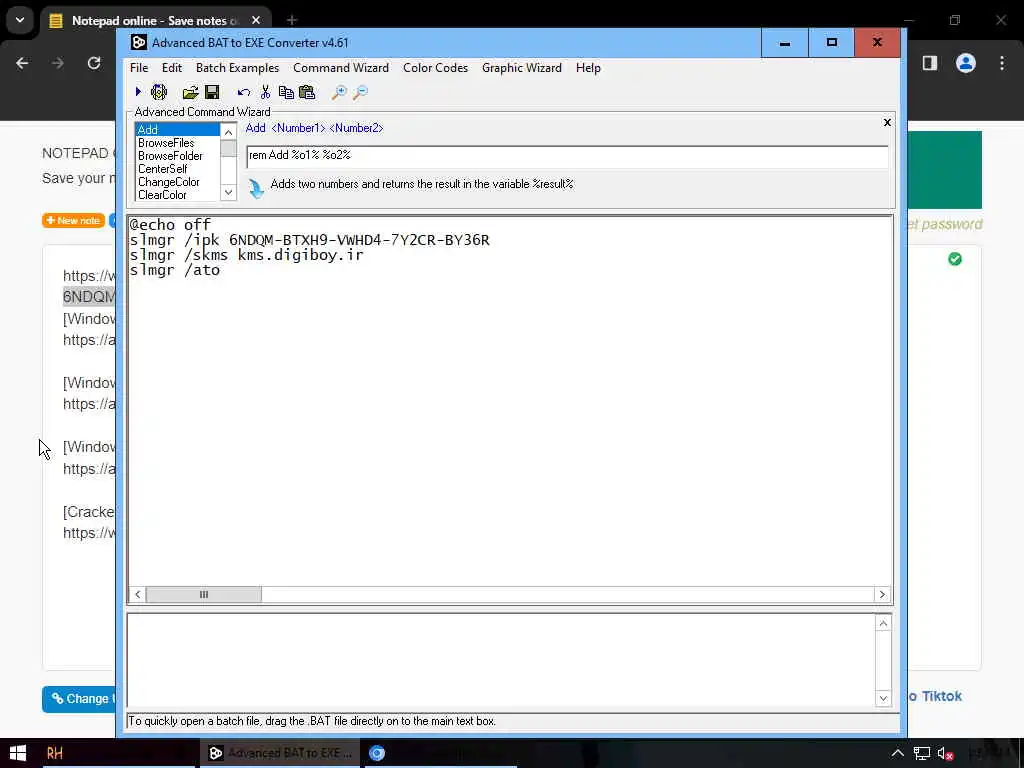
Task: Click editor horizontal scrollbar left arrow
Action: (137, 594)
